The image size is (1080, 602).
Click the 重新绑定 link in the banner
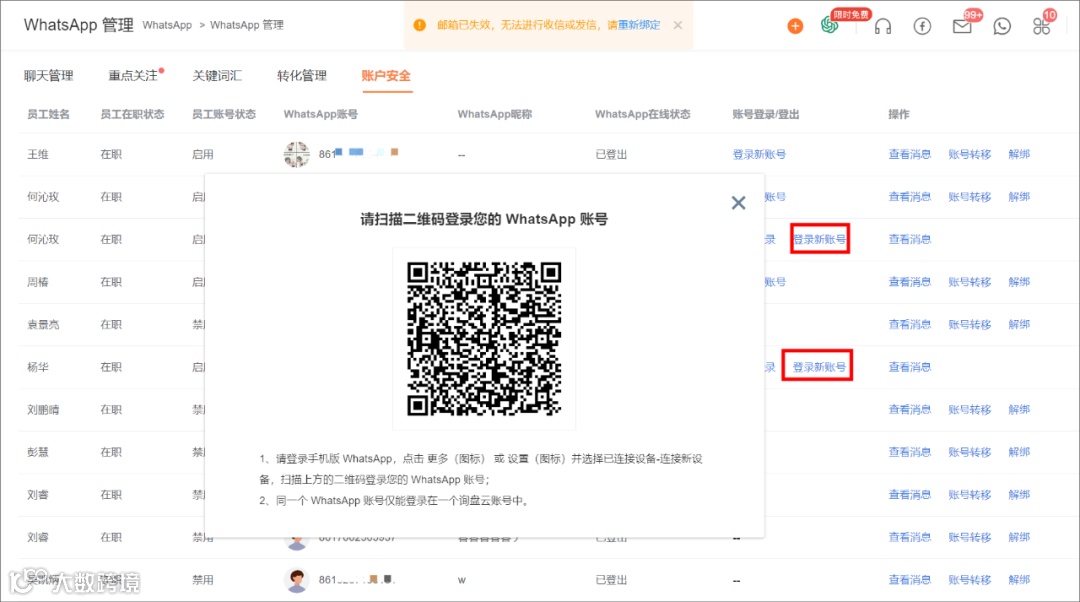coord(638,25)
